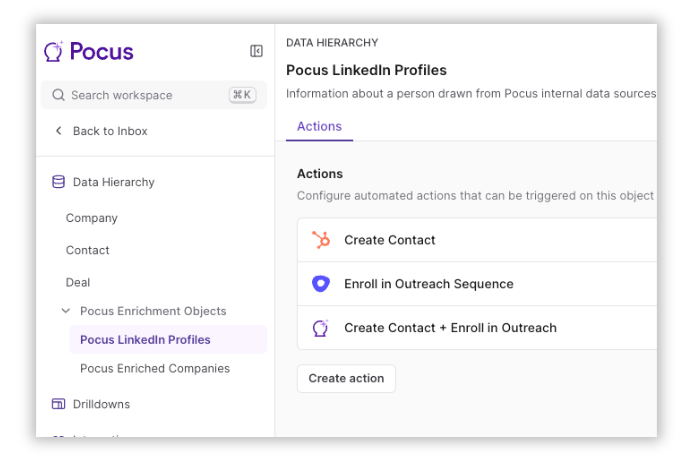
Task: Click the Drilldowns panel icon
Action: [x=58, y=404]
